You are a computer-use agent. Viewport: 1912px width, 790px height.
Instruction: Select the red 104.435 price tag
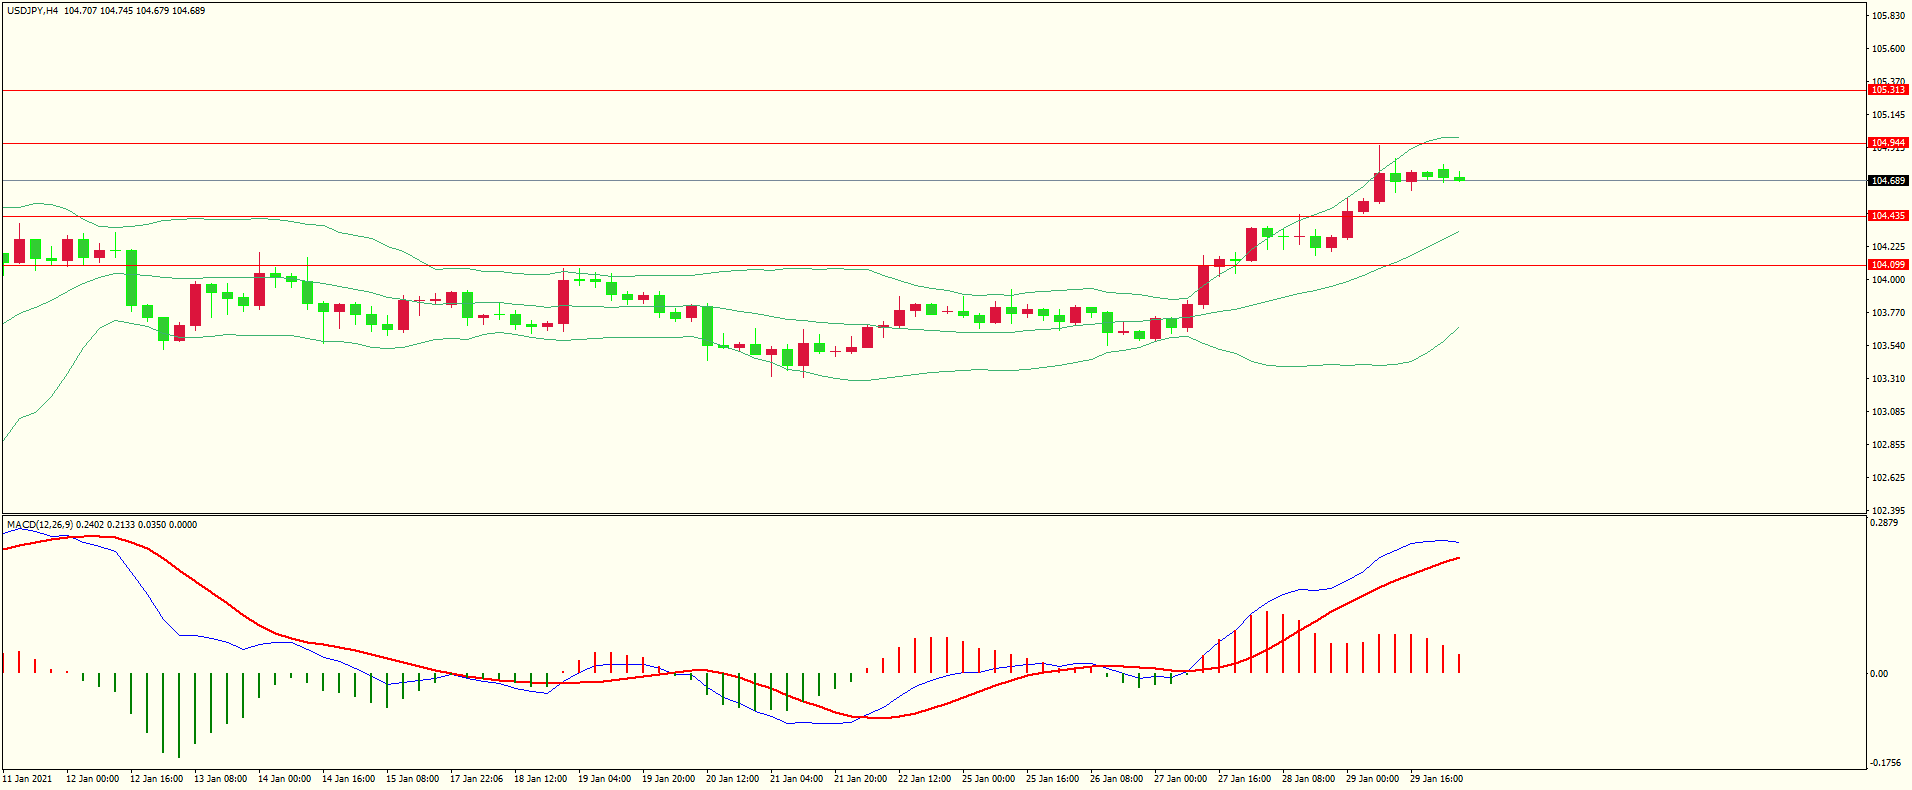point(1888,216)
